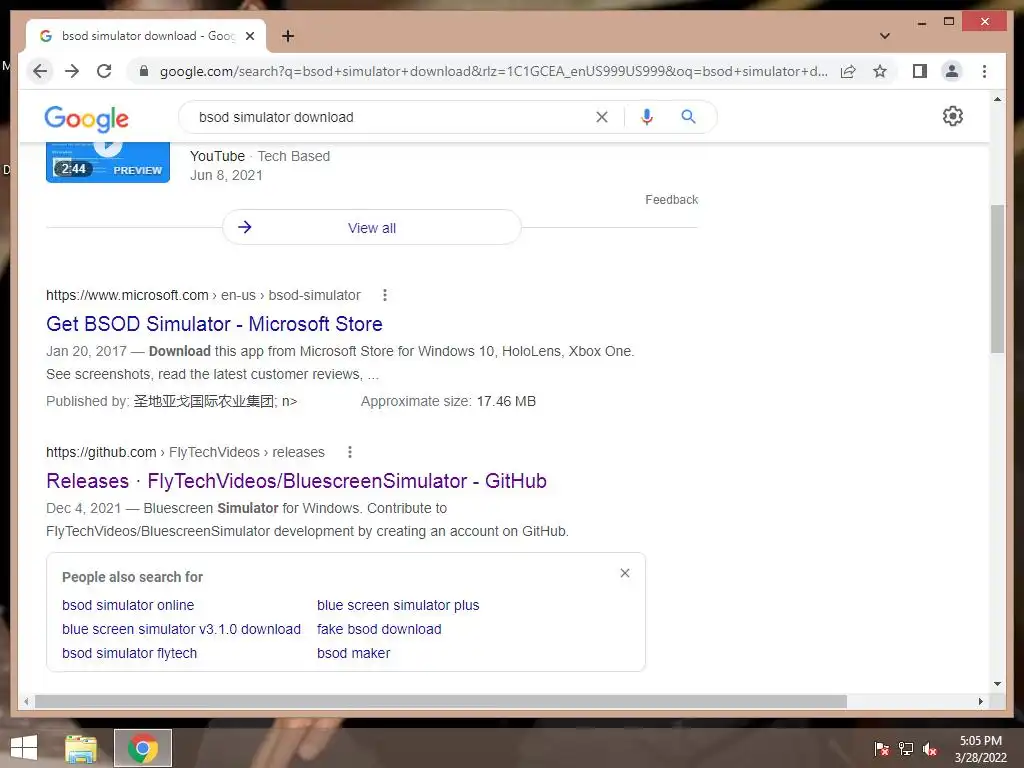
Task: Click the padlock site info icon
Action: pyautogui.click(x=144, y=71)
